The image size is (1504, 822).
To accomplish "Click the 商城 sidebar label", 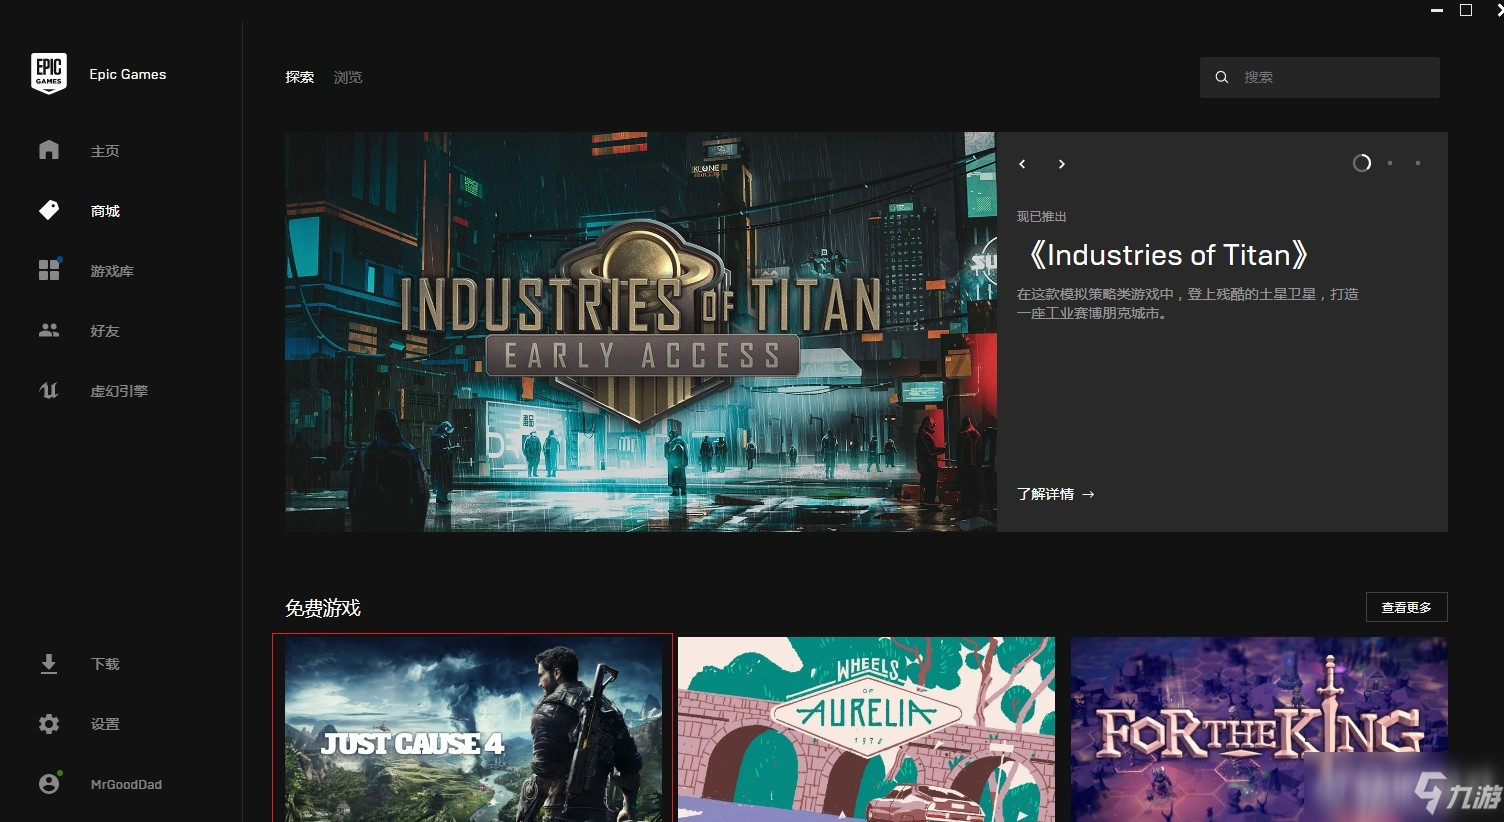I will 105,211.
